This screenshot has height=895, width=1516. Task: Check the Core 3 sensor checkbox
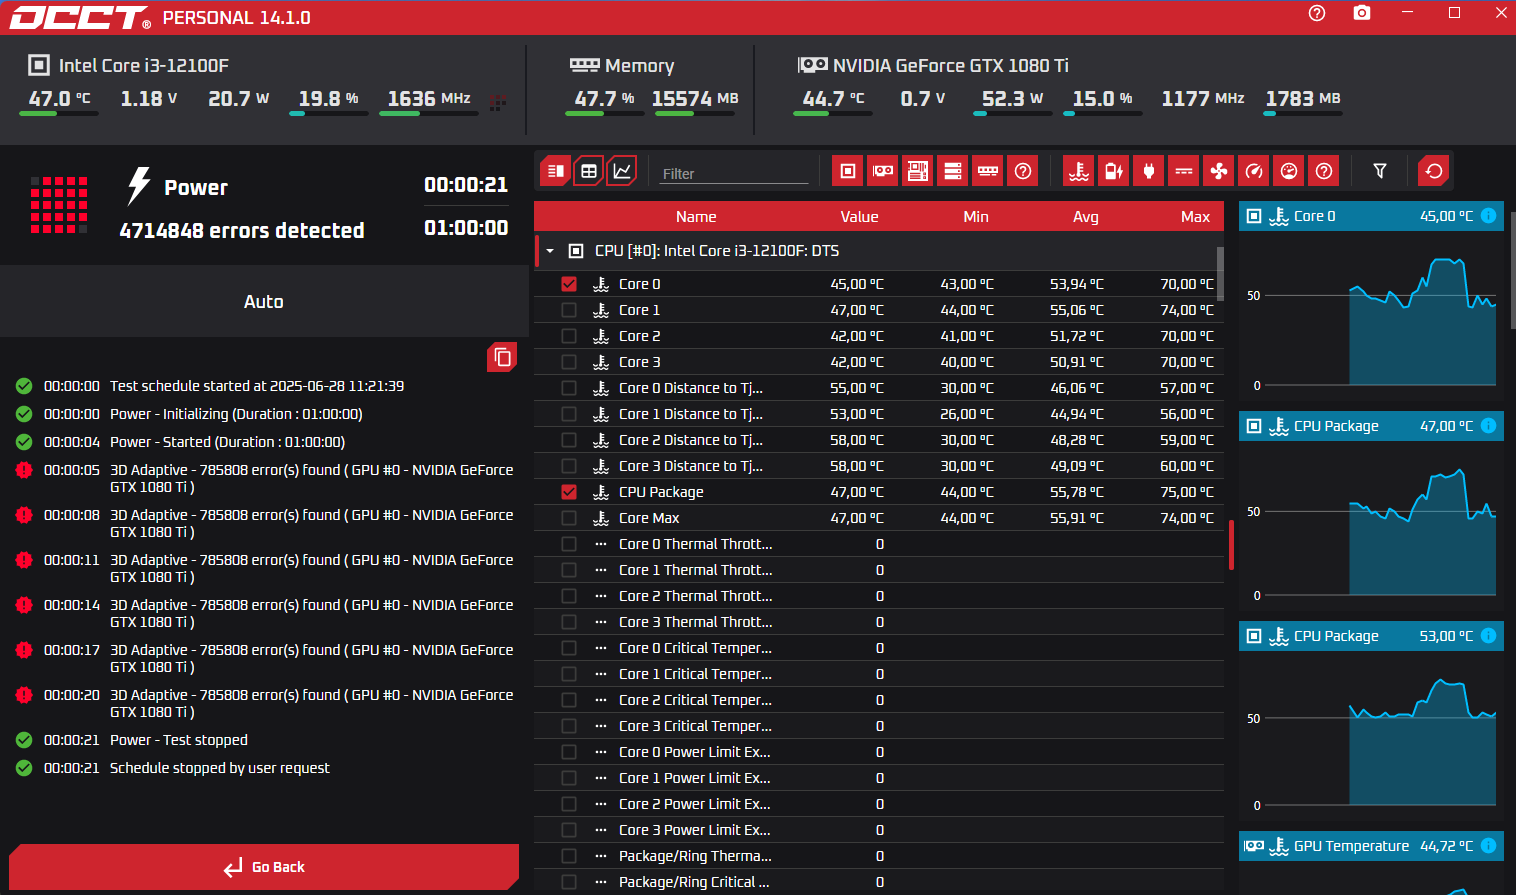(x=569, y=362)
